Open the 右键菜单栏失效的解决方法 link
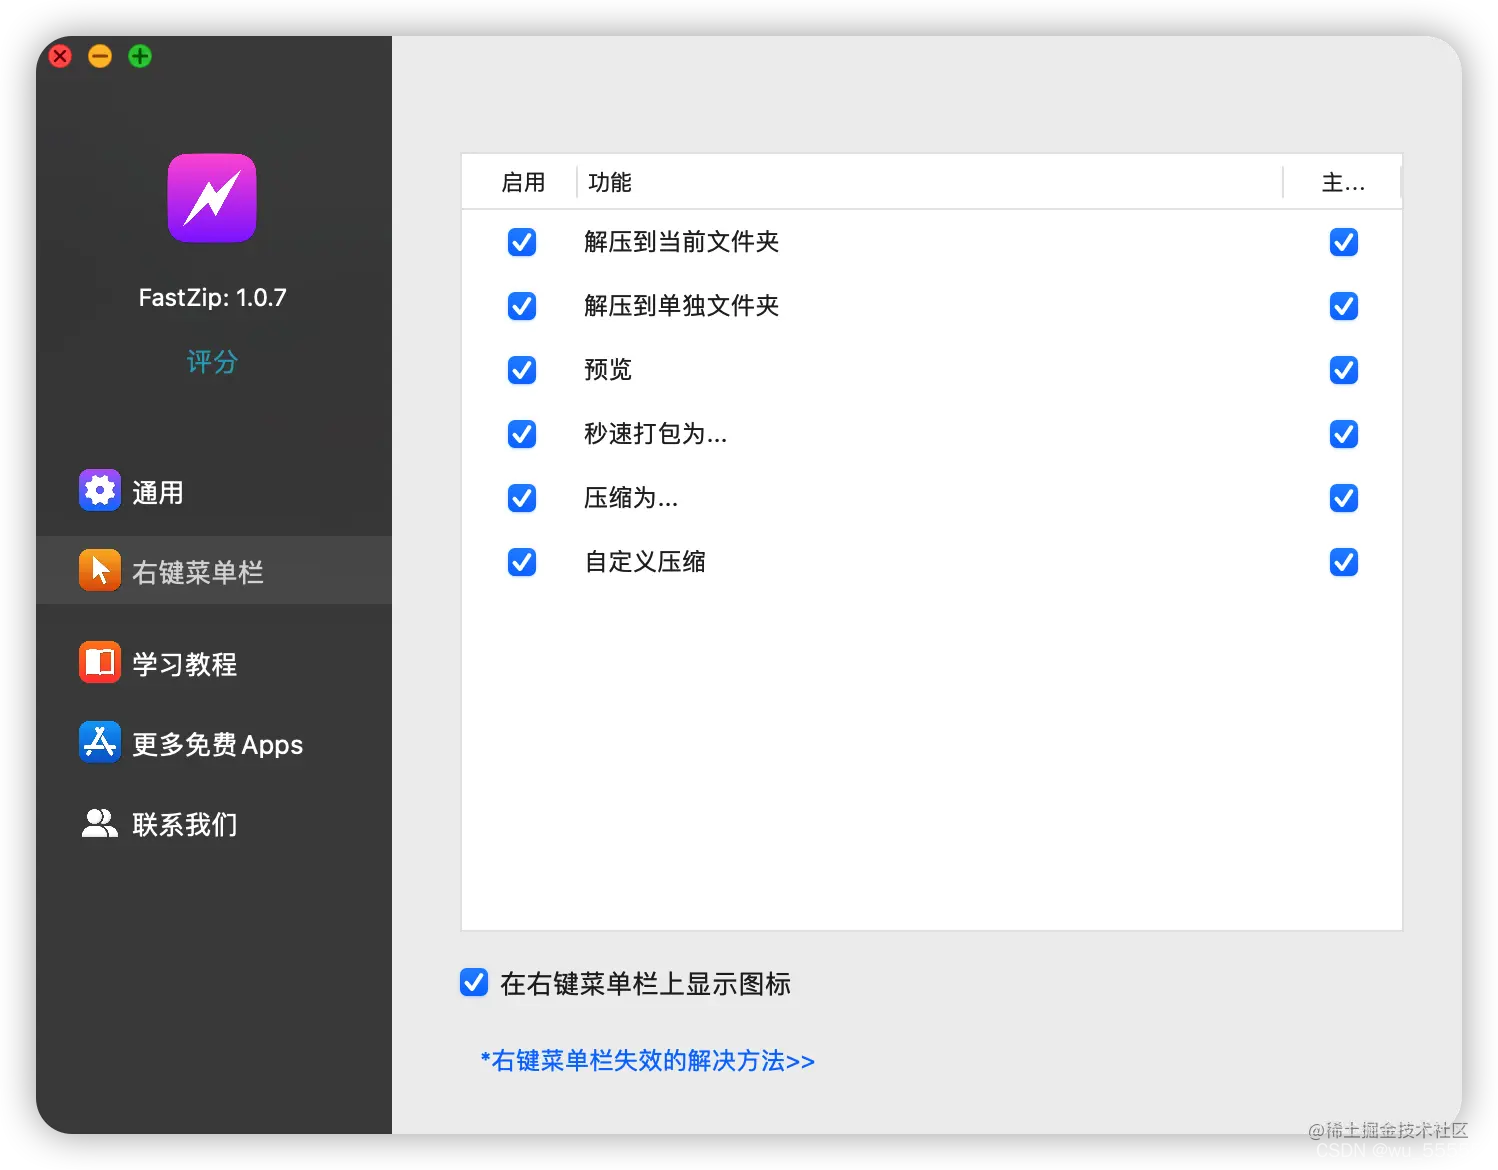This screenshot has width=1498, height=1170. [646, 1061]
